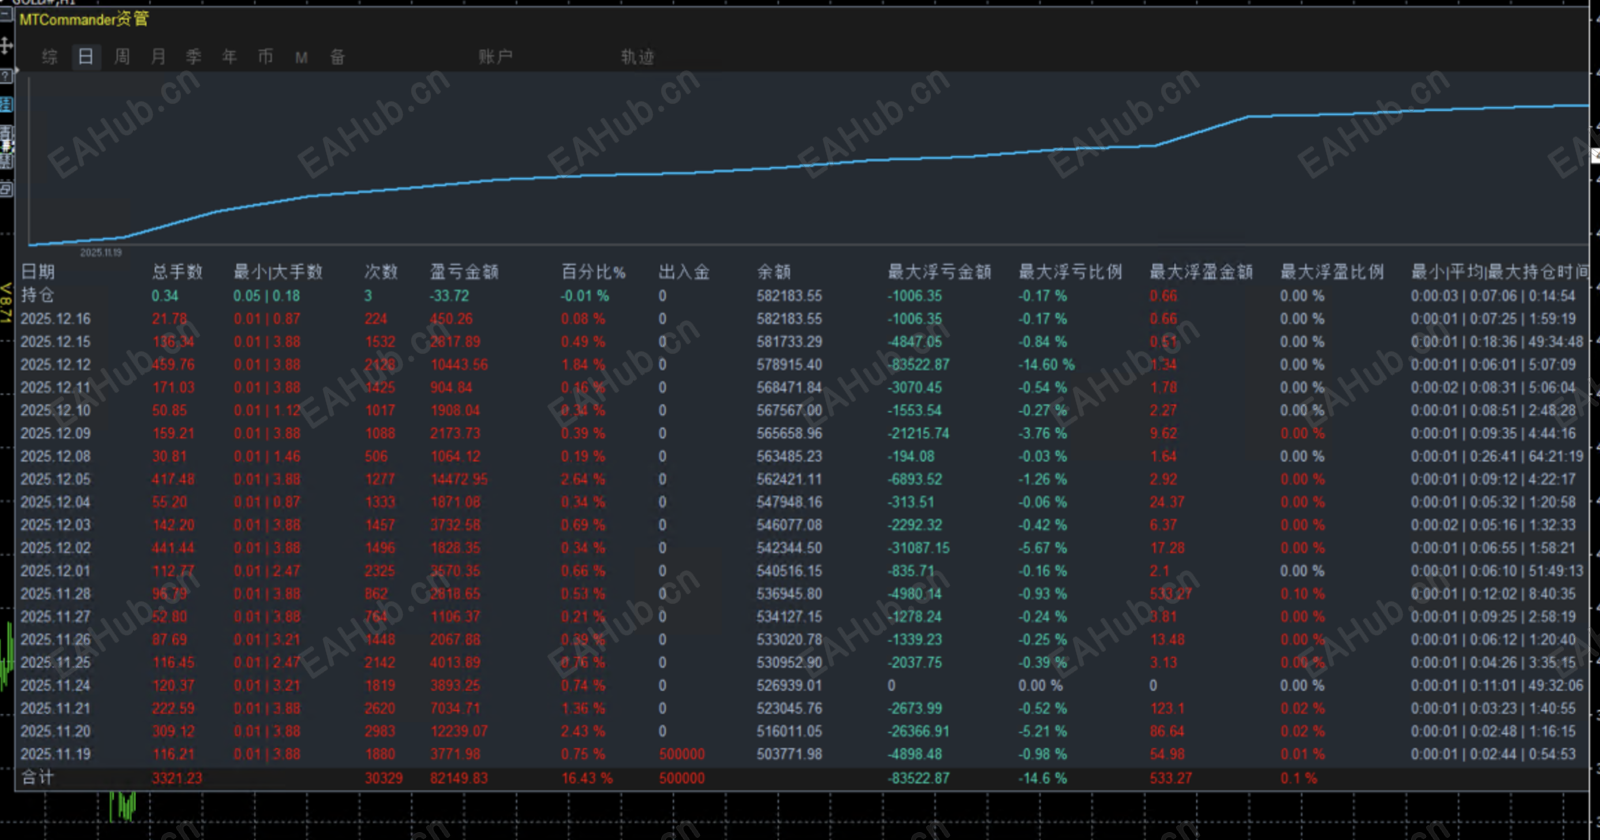Select the 2025.11.27 date row
Screen dimensions: 1600x840
tap(56, 617)
